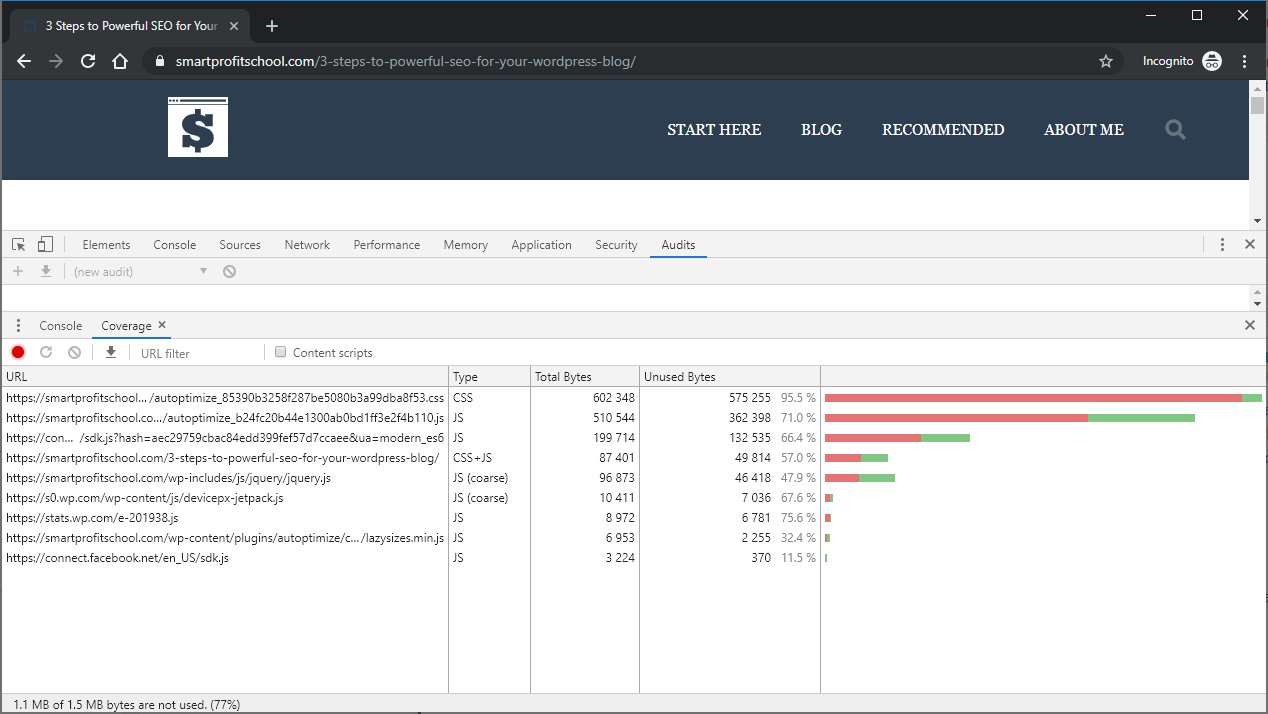
Task: Open the (new audit) dropdown
Action: [x=138, y=271]
